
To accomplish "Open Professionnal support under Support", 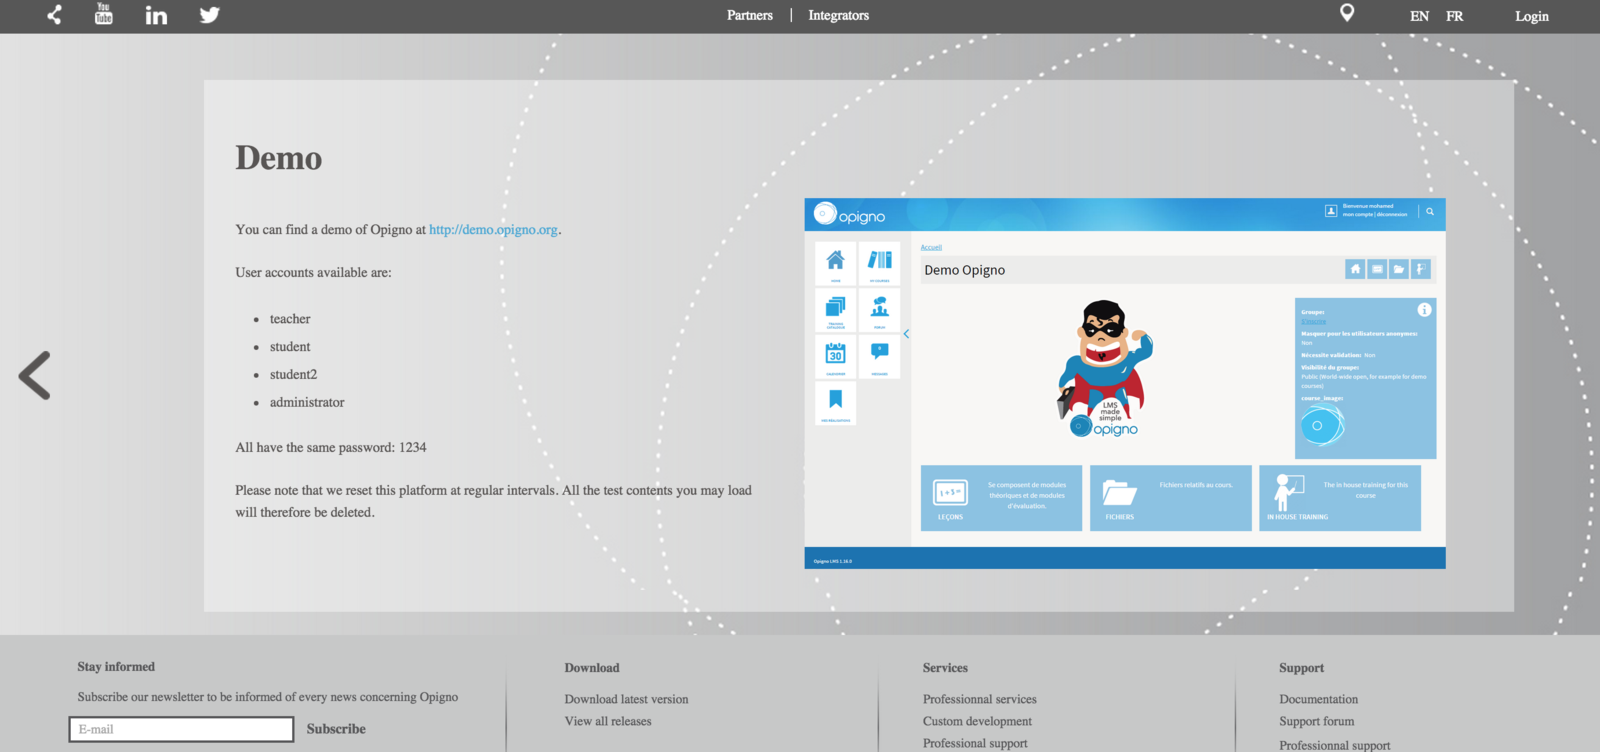I will click(x=1335, y=745).
